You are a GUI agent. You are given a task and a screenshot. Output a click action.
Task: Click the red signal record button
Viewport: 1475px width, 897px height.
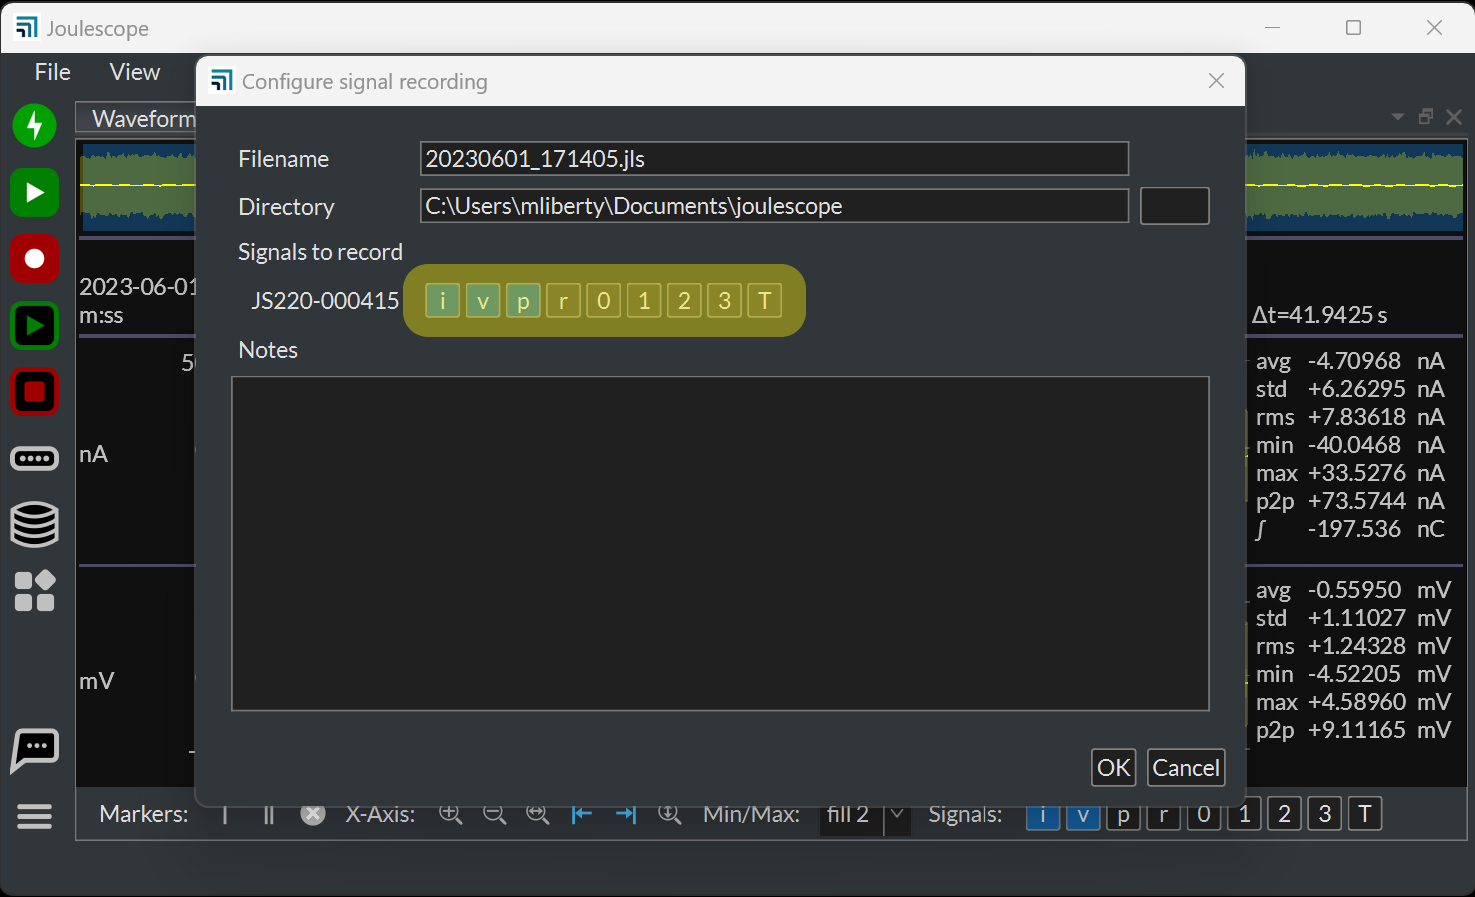point(35,259)
